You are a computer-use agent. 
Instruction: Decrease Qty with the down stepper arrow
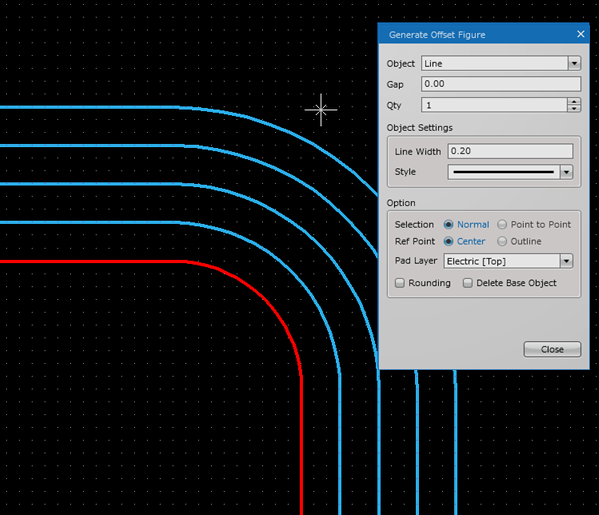574,109
